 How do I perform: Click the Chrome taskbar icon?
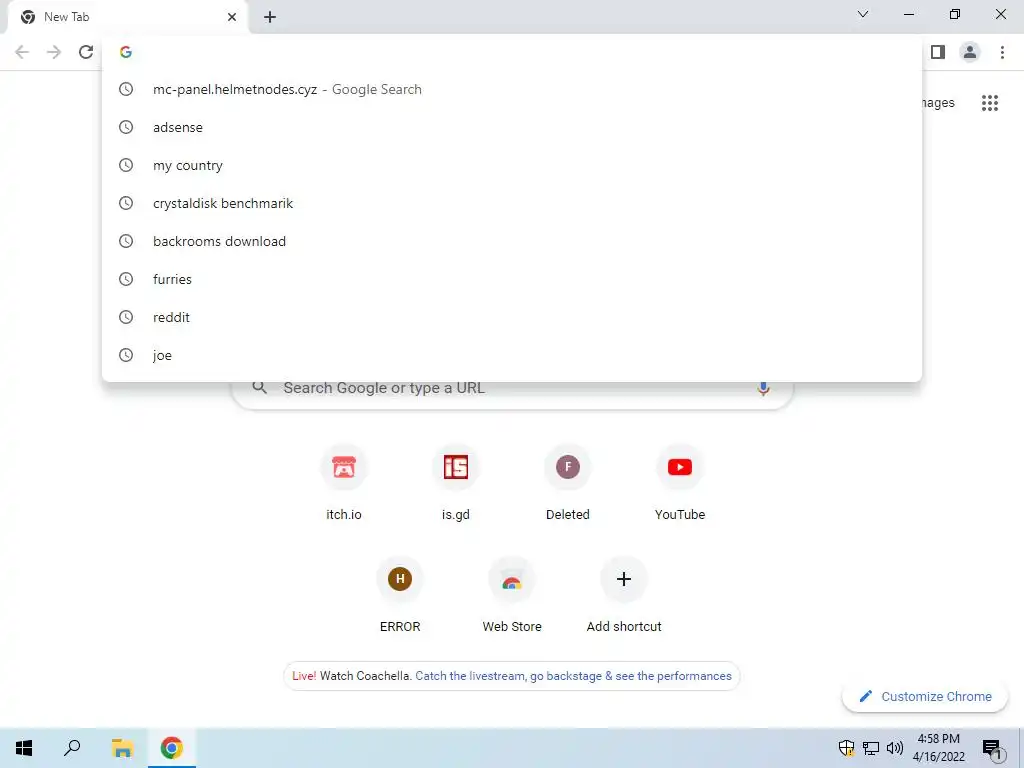point(172,748)
